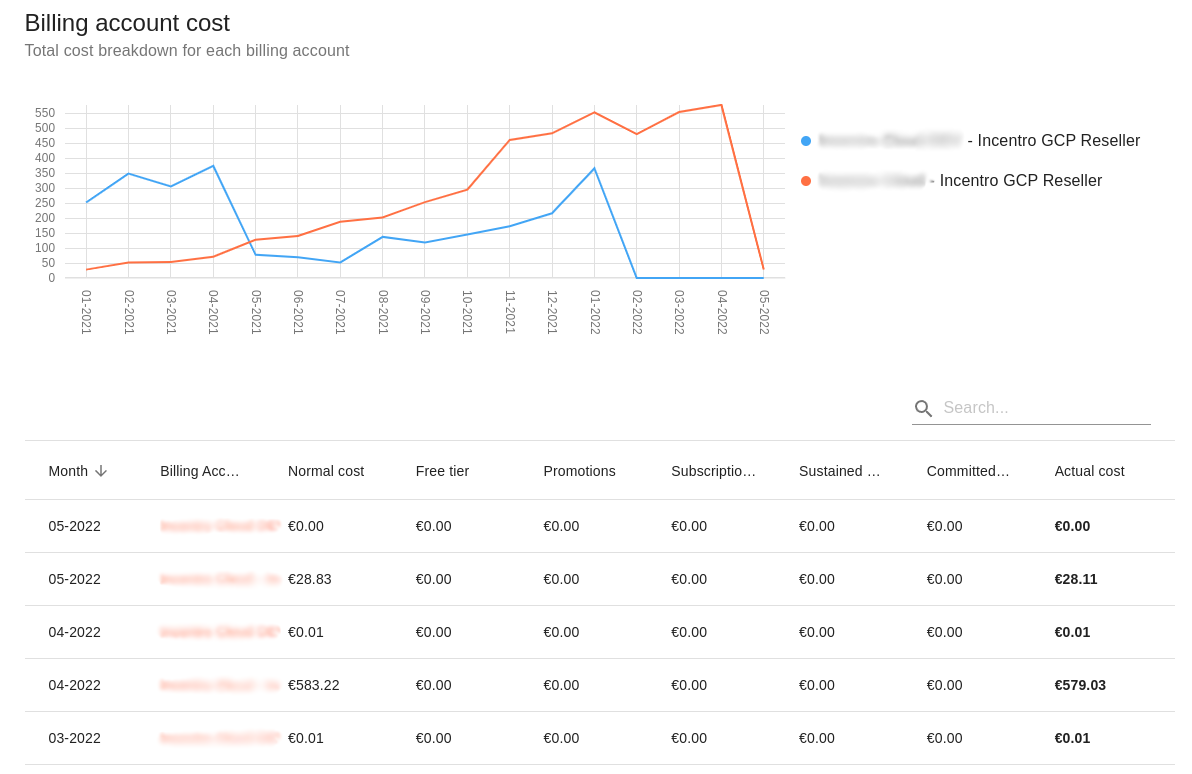Image resolution: width=1192 pixels, height=774 pixels.
Task: Click the Month sort arrow icon
Action: (x=101, y=470)
